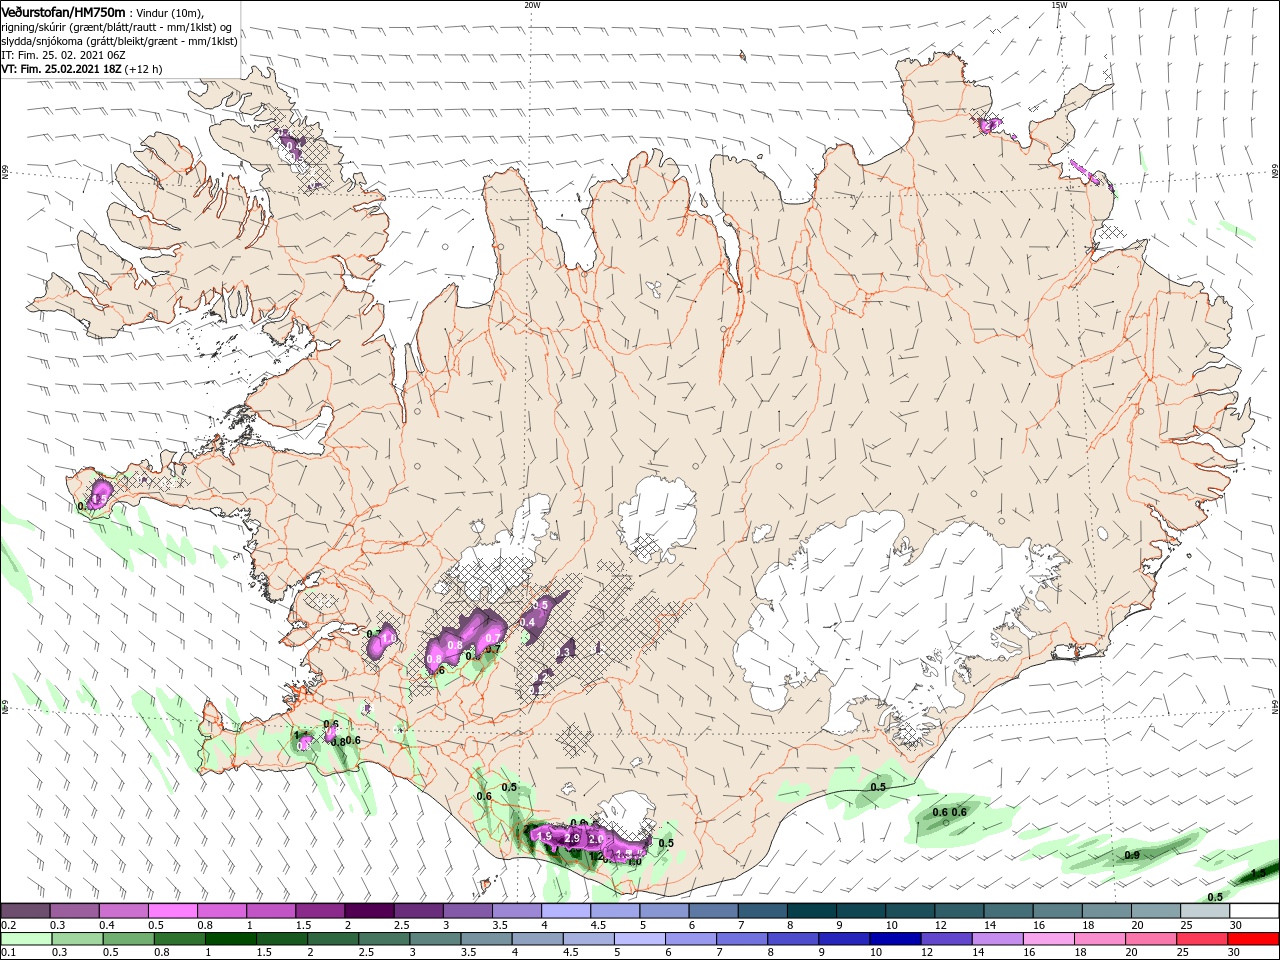Click the 1.3 value on Snæfellsnes peninsula tip
This screenshot has width=1280, height=960.
coord(99,498)
